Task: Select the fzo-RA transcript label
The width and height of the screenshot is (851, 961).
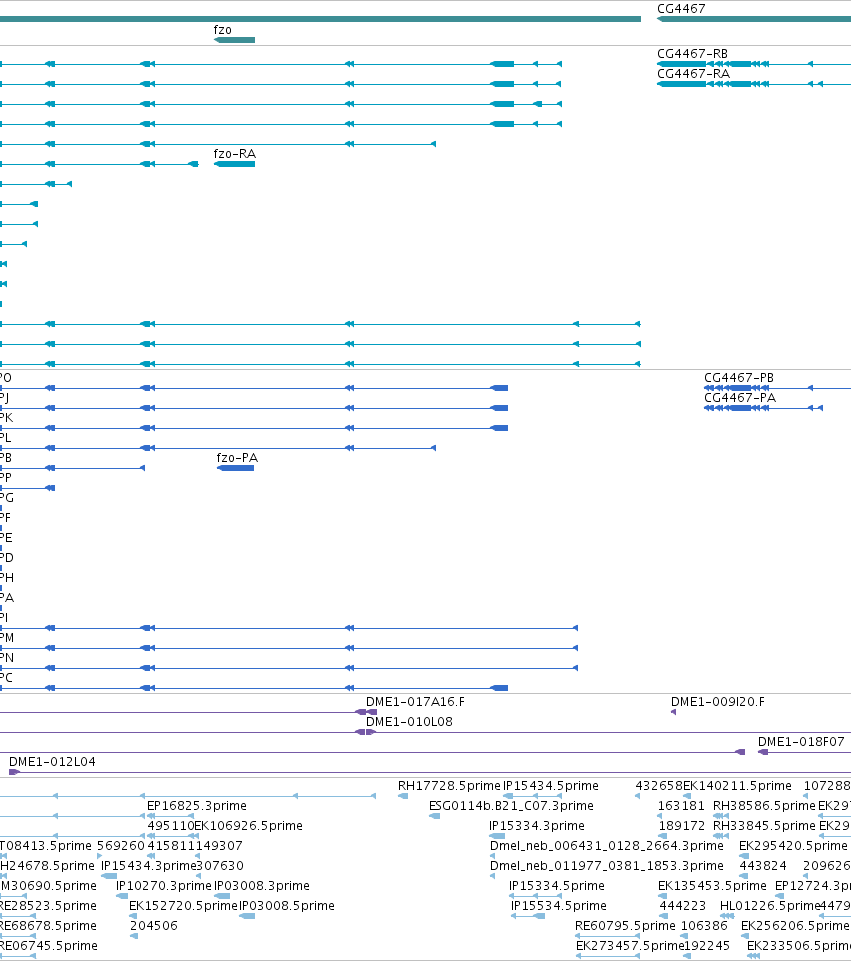Action: coord(235,154)
